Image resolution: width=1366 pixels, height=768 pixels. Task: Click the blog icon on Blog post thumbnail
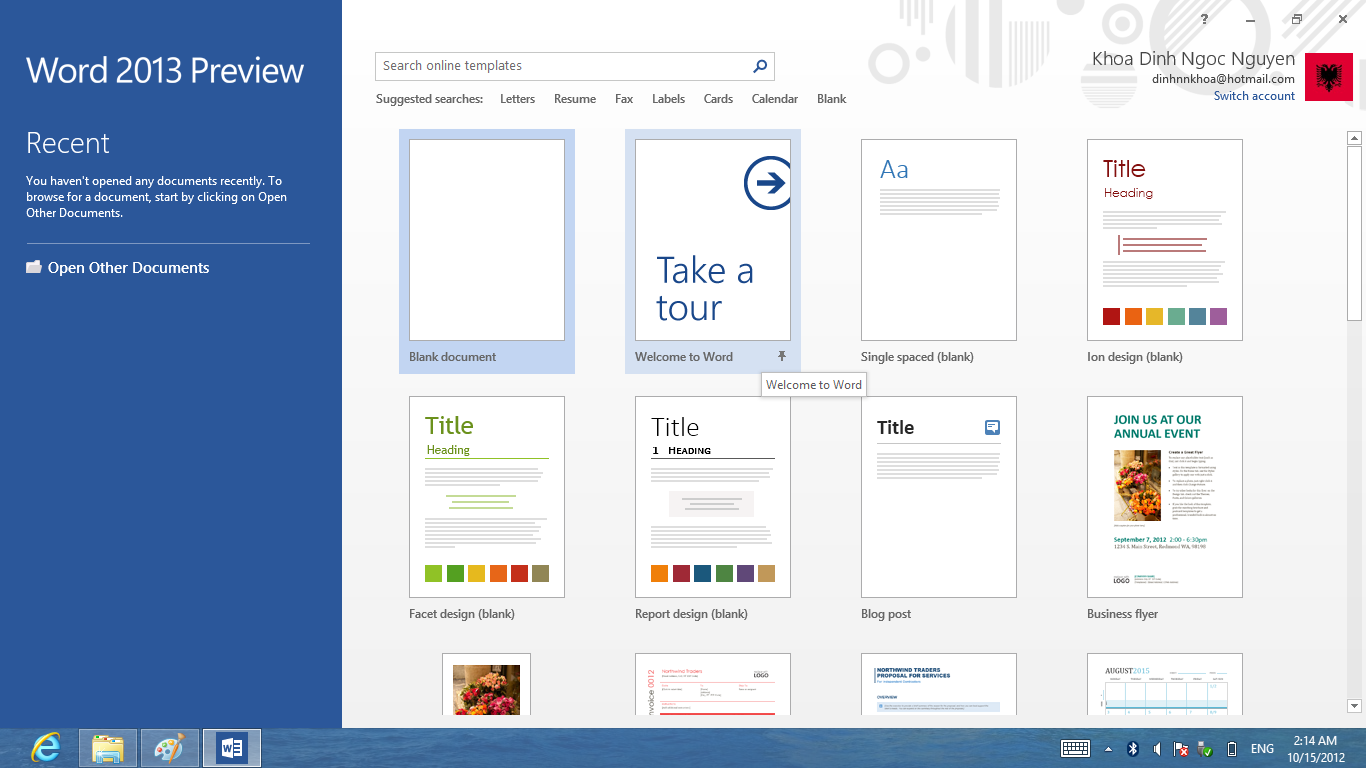point(992,427)
